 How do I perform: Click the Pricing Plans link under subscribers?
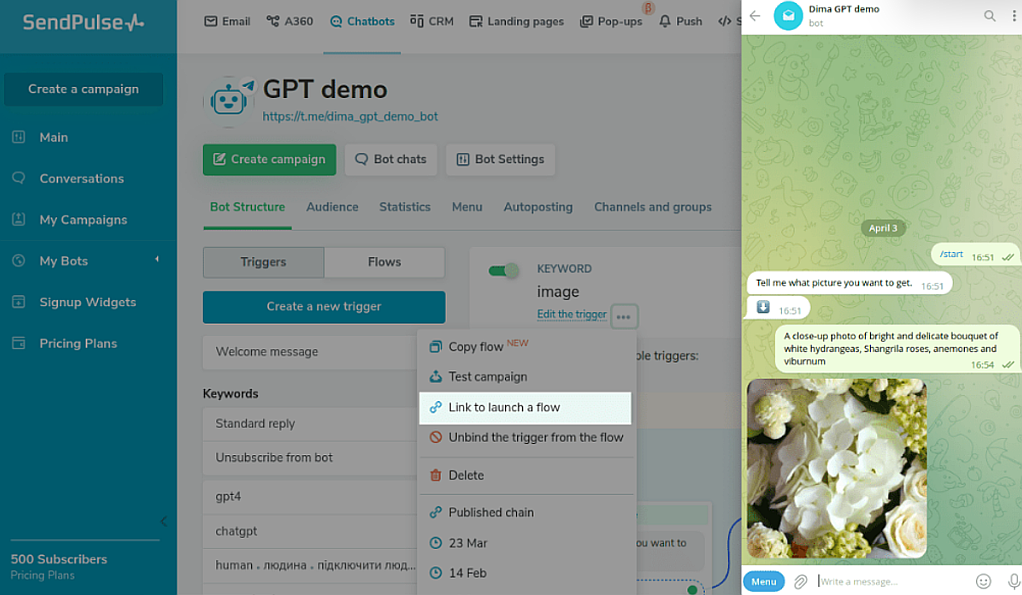point(42,575)
